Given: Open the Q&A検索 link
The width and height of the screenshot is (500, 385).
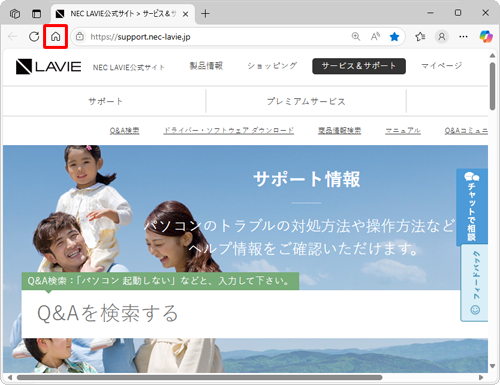Looking at the screenshot, I should 124,131.
